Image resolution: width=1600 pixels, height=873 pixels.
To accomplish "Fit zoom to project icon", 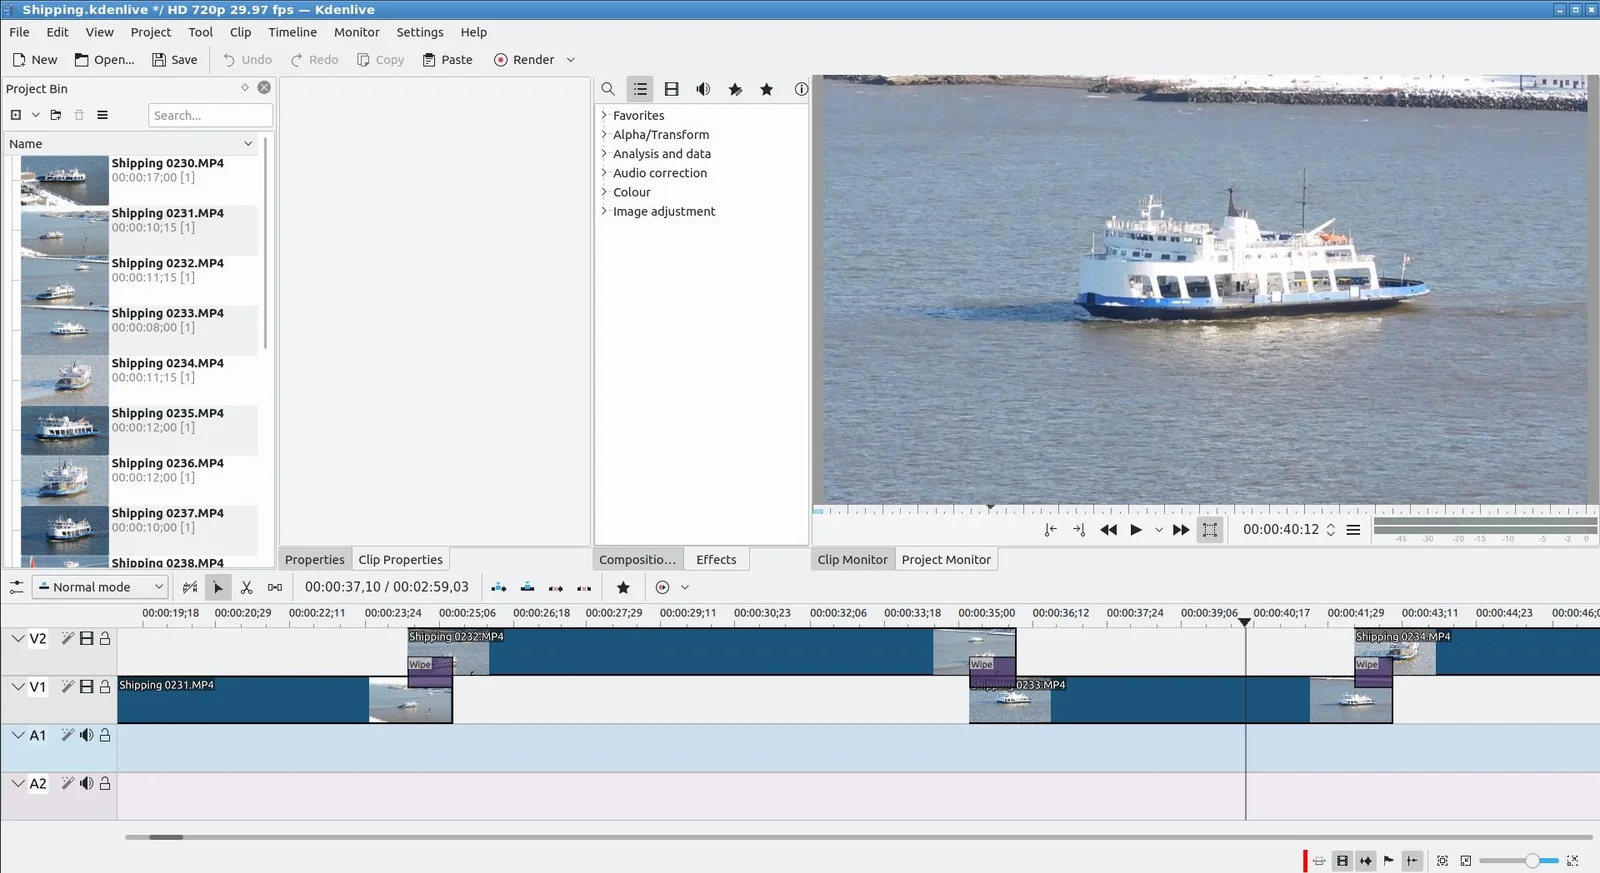I will [1442, 861].
